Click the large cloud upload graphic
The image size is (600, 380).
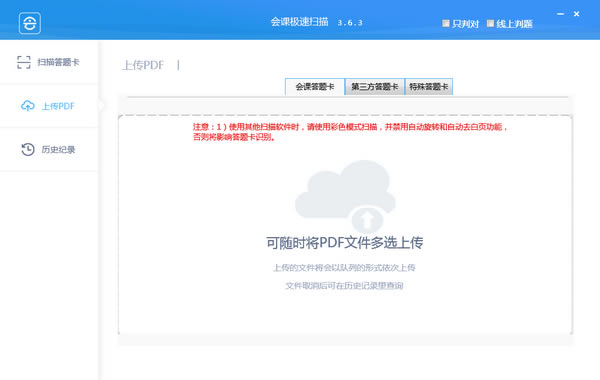346,196
